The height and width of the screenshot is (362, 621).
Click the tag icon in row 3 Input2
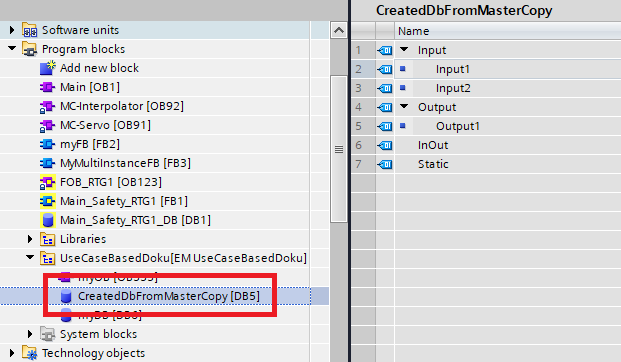pos(385,88)
